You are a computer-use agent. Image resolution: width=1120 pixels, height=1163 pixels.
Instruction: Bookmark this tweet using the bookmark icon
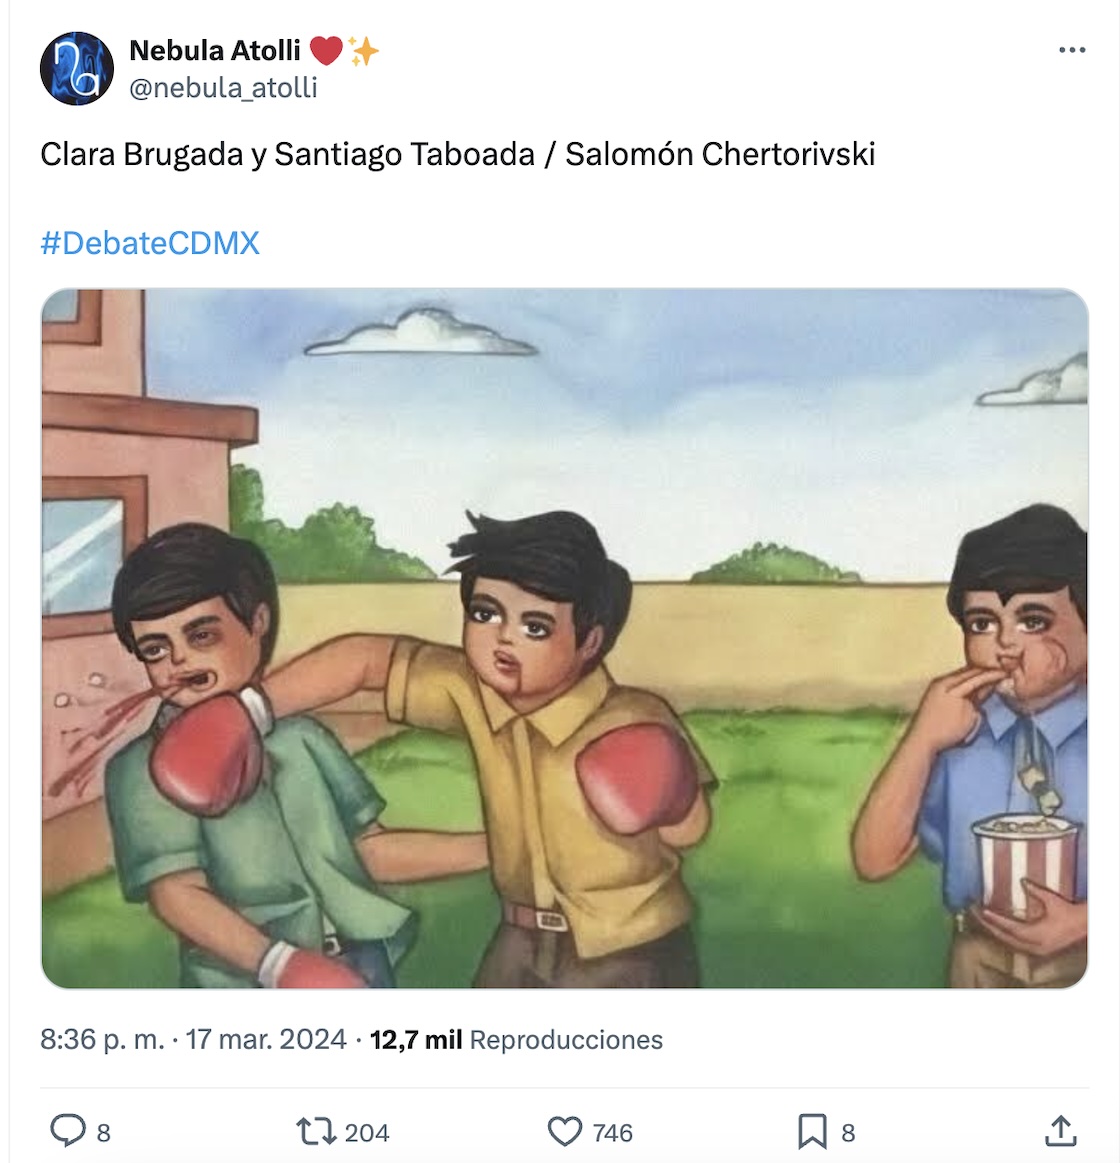(812, 1131)
